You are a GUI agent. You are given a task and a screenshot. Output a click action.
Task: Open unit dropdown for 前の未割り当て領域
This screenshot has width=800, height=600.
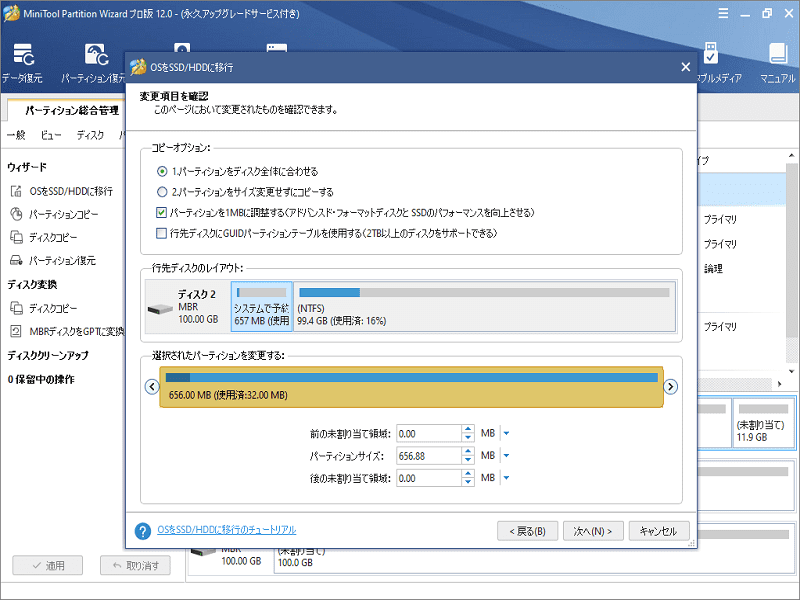click(x=506, y=434)
